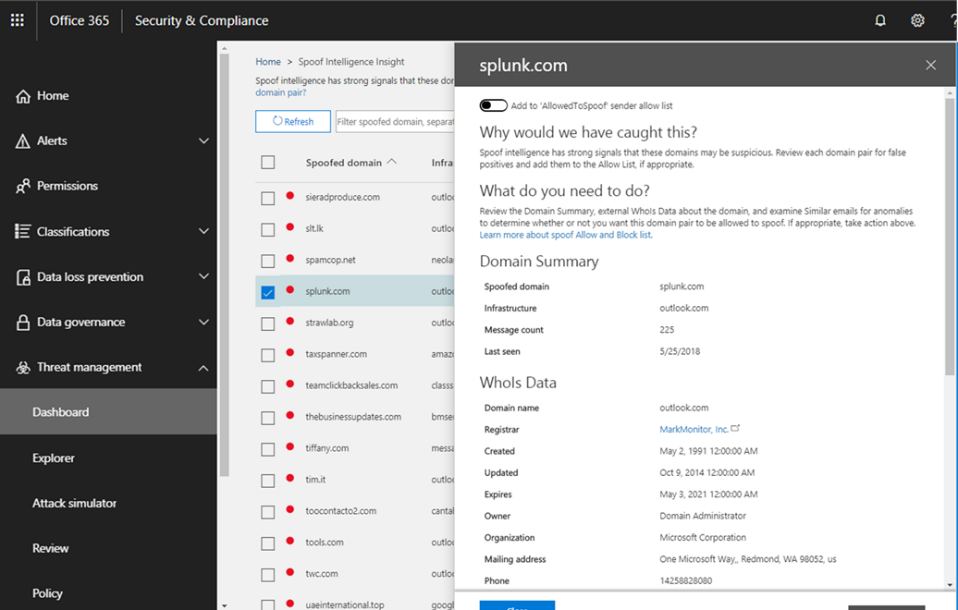The image size is (958, 610).
Task: Check the tim.it row checkbox
Action: [268, 480]
